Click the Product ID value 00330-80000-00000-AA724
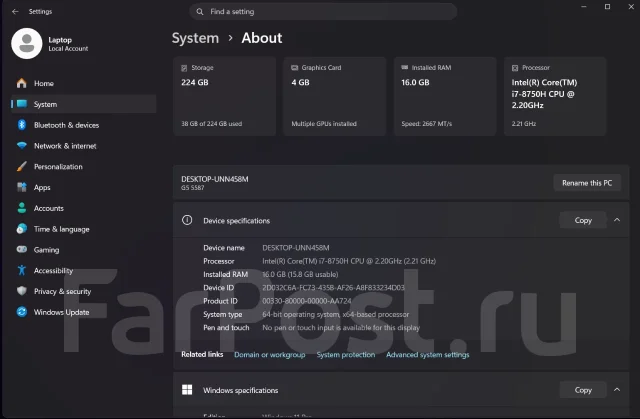The width and height of the screenshot is (640, 419). (307, 301)
